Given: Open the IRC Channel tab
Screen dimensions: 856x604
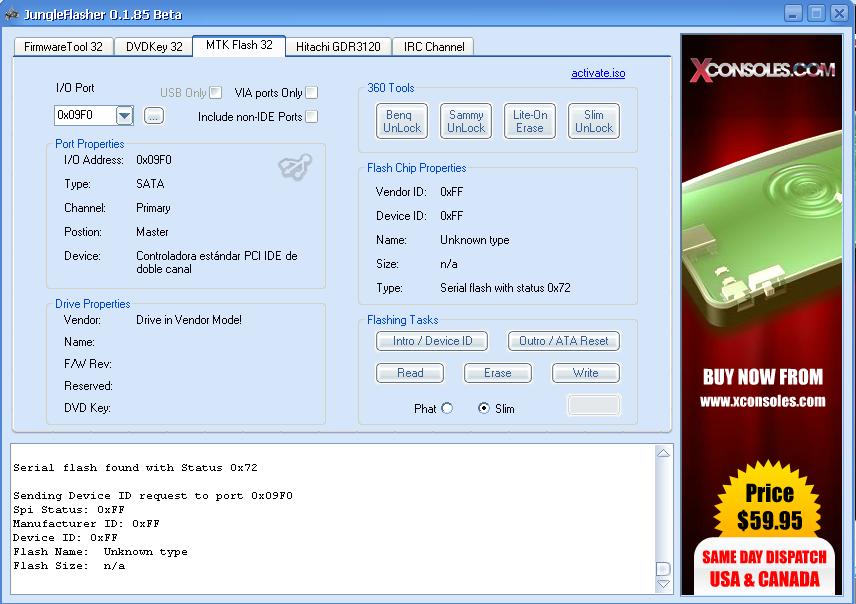Looking at the screenshot, I should tap(432, 47).
